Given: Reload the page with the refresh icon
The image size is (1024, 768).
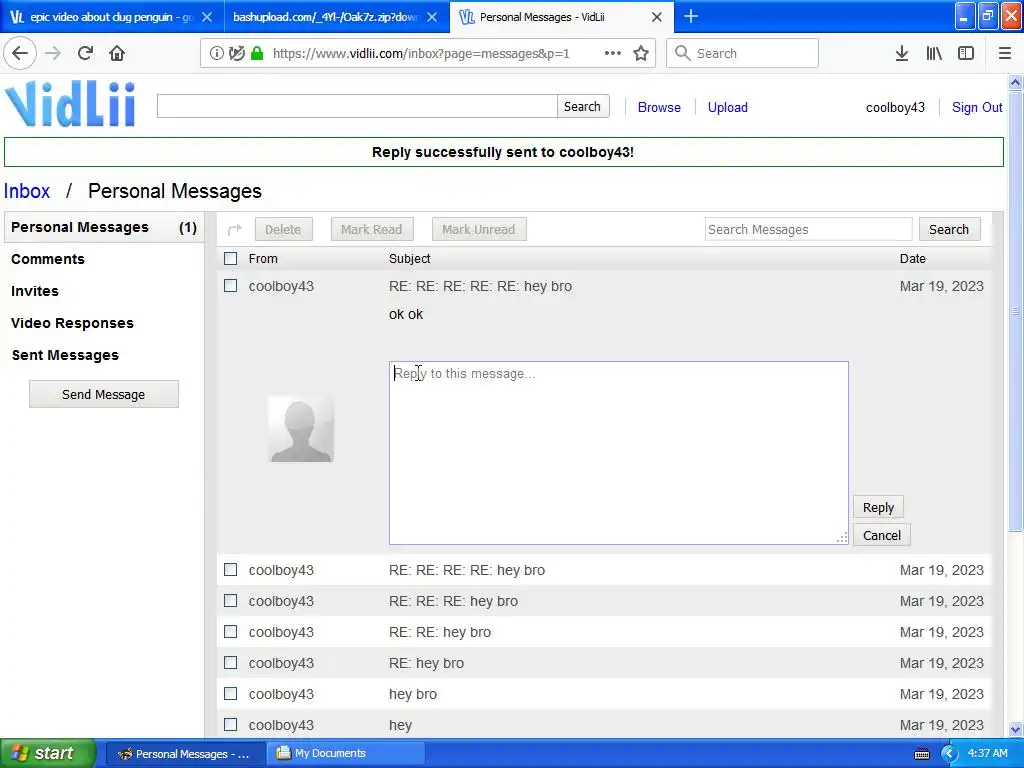Looking at the screenshot, I should click(x=86, y=53).
